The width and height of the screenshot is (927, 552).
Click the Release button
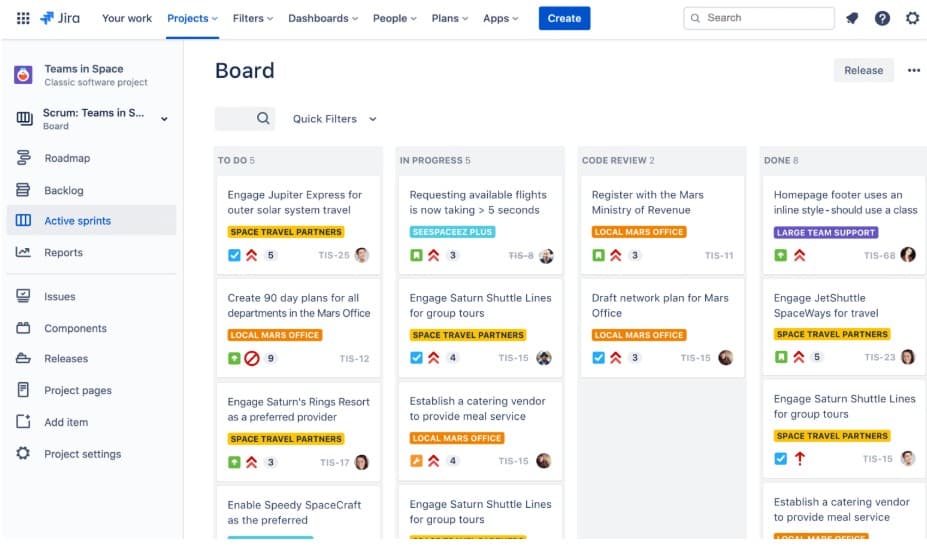[x=863, y=71]
